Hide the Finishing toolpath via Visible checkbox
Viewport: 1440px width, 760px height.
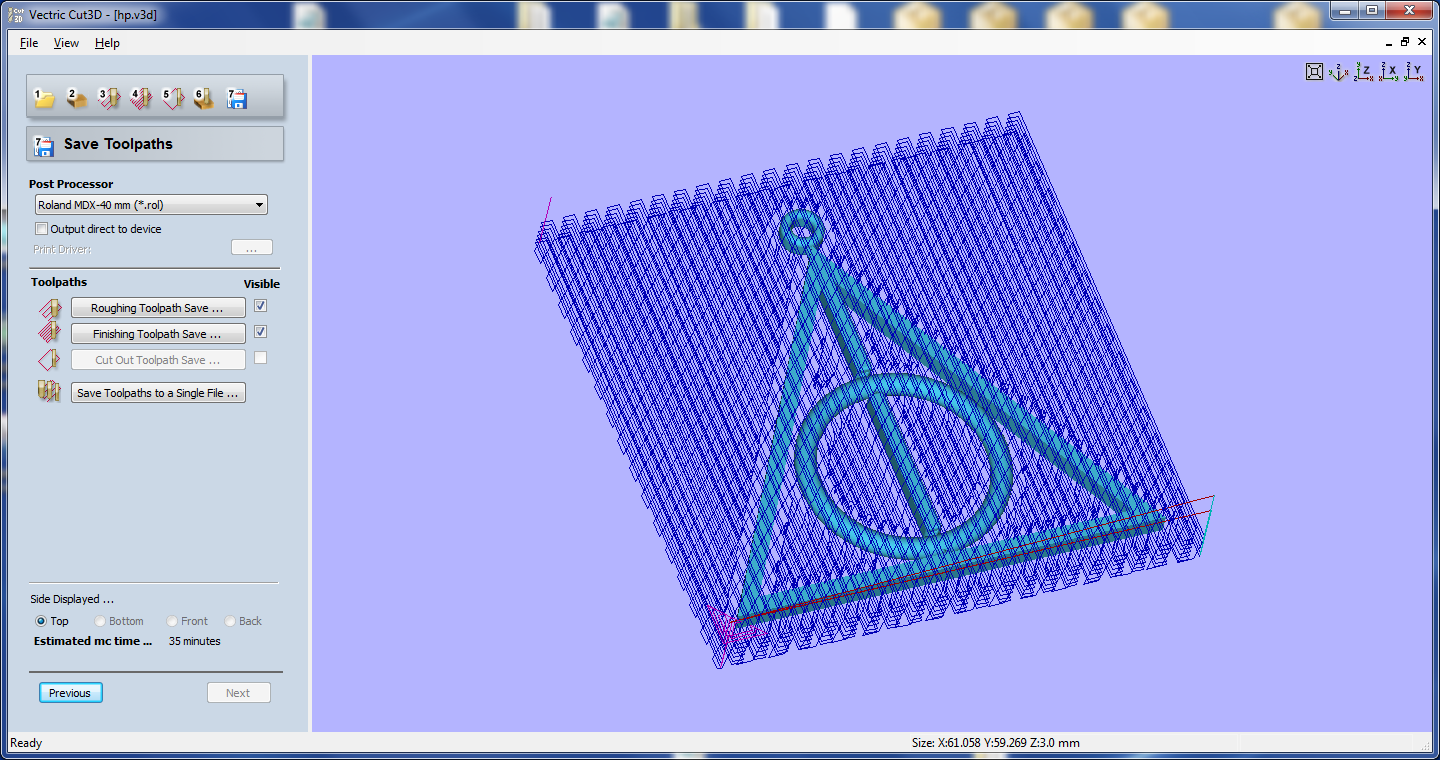pos(260,332)
